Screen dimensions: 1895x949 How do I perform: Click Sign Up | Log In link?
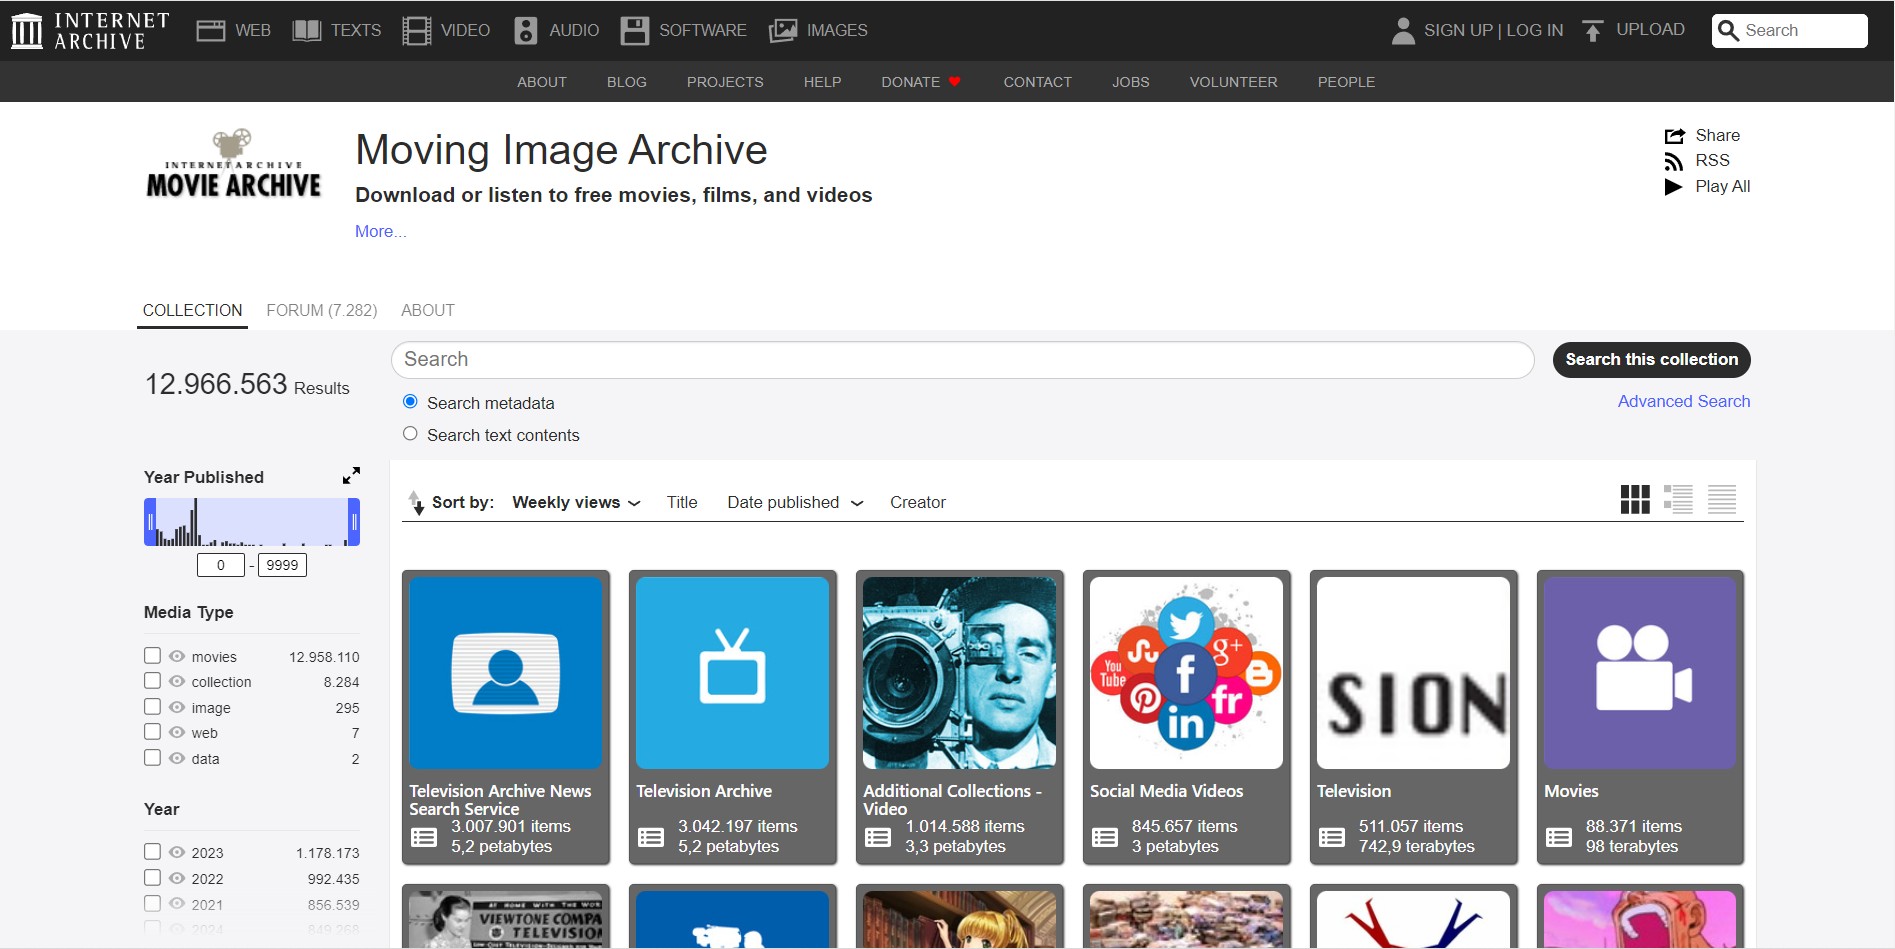click(1494, 30)
